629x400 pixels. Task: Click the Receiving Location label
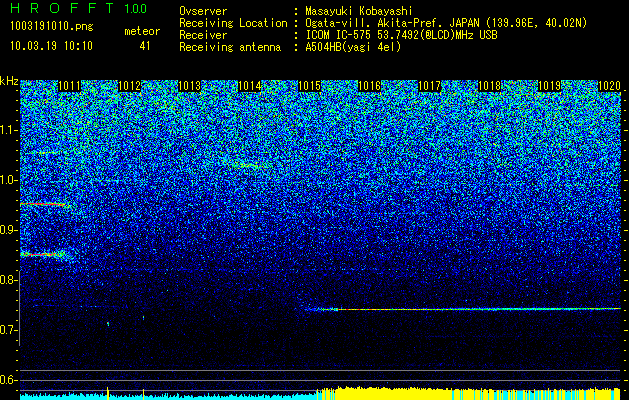[233, 23]
